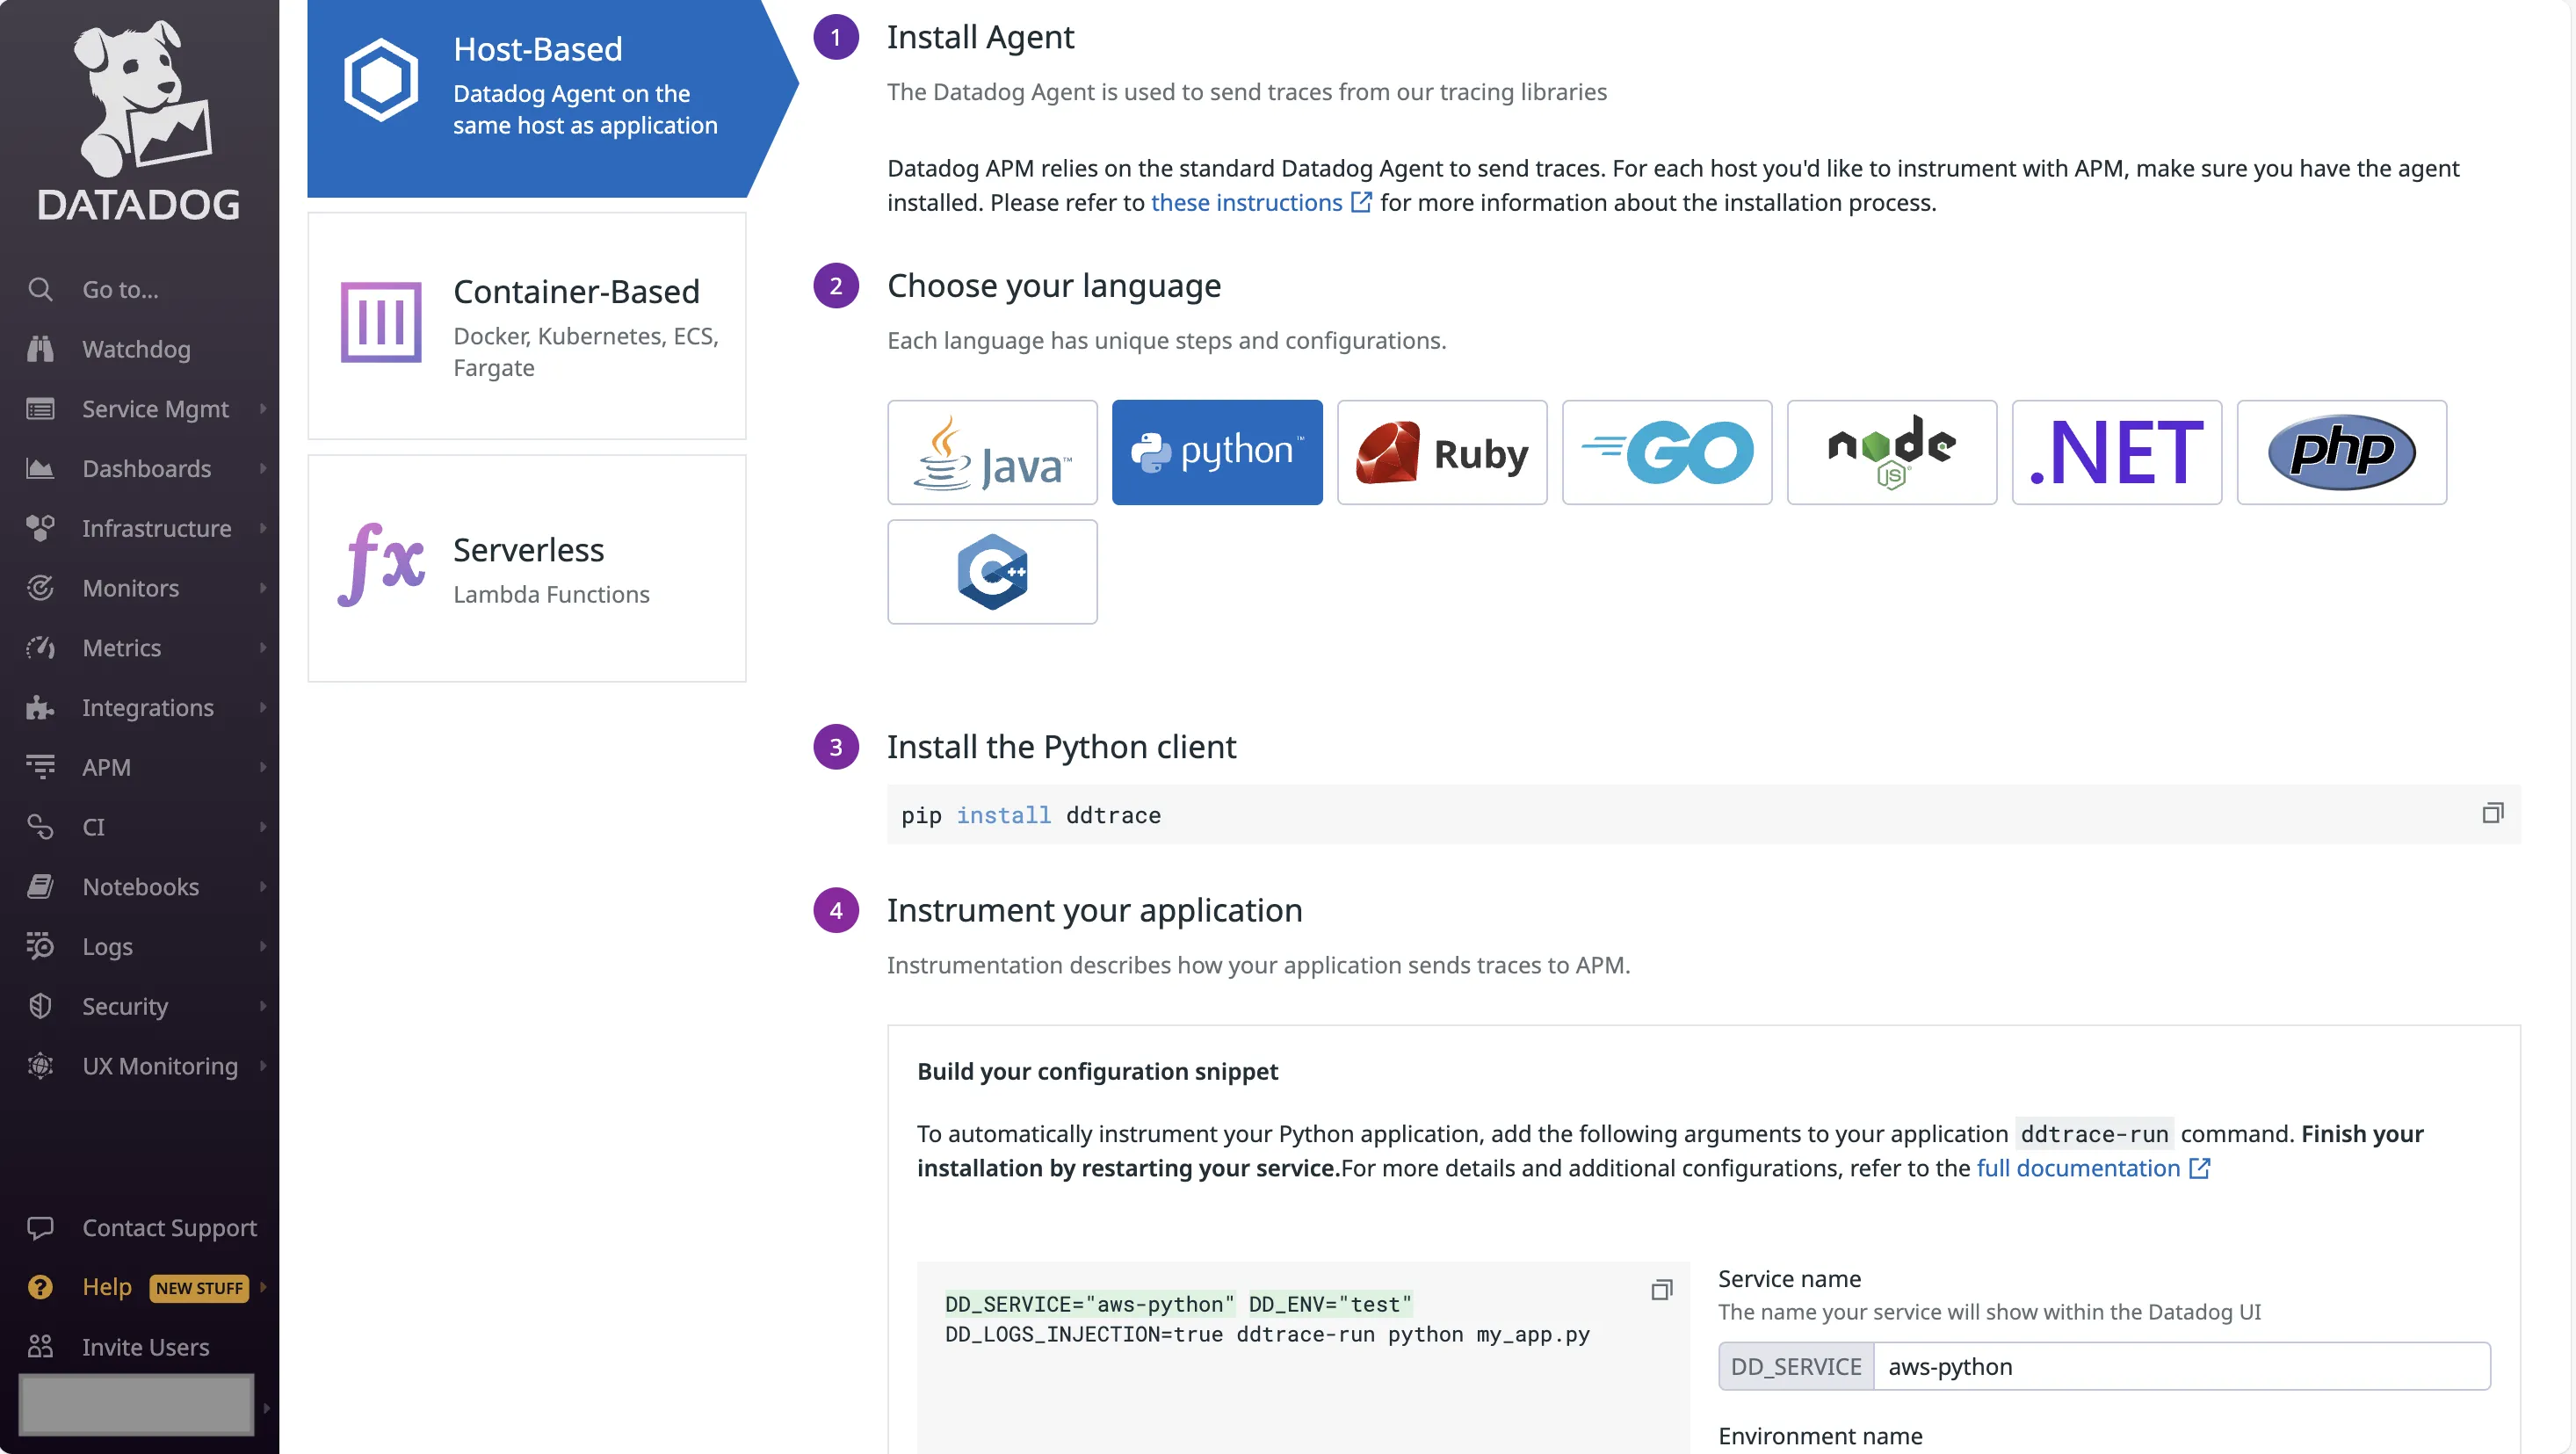Select the Node.js language icon

click(1890, 452)
